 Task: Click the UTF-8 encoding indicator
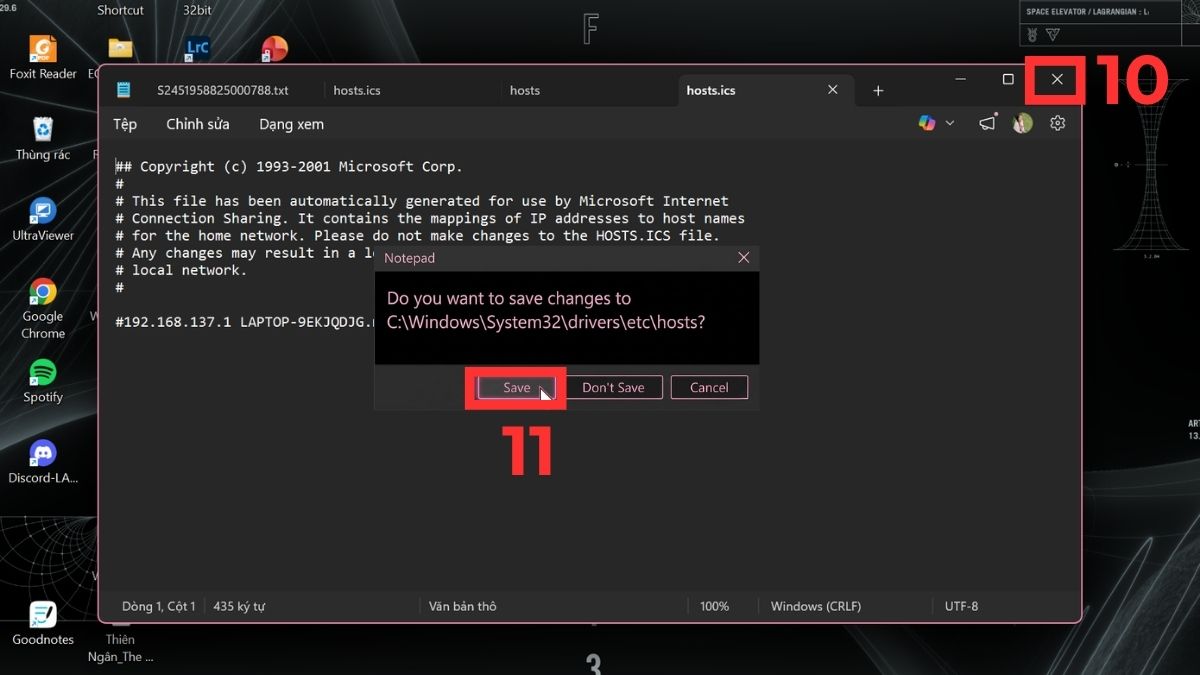coord(962,606)
